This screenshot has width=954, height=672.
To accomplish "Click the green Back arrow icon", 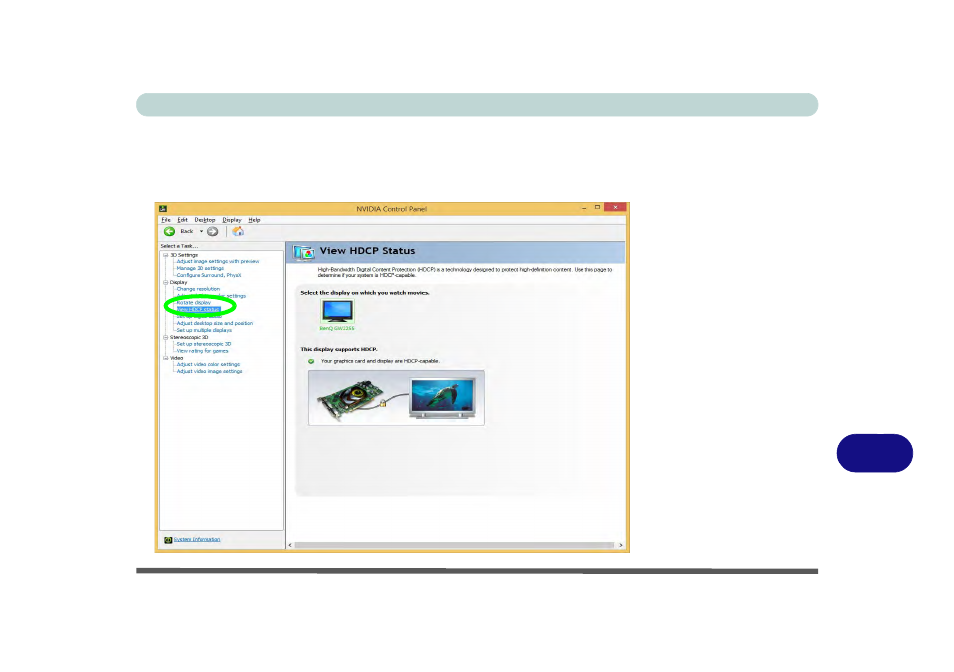I will click(169, 232).
